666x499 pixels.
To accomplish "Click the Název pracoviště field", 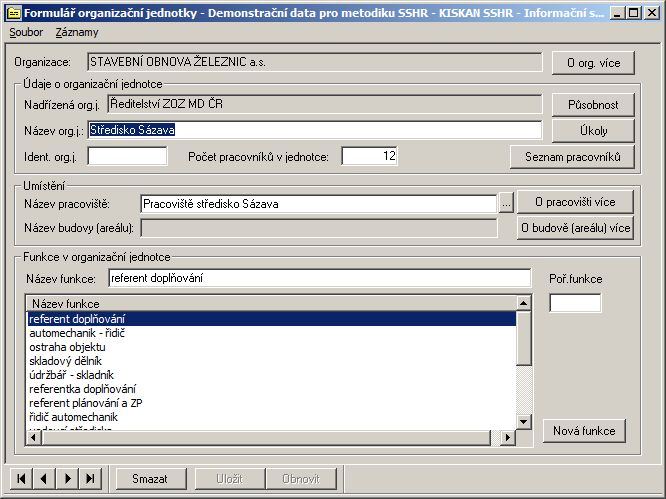I will (x=319, y=204).
